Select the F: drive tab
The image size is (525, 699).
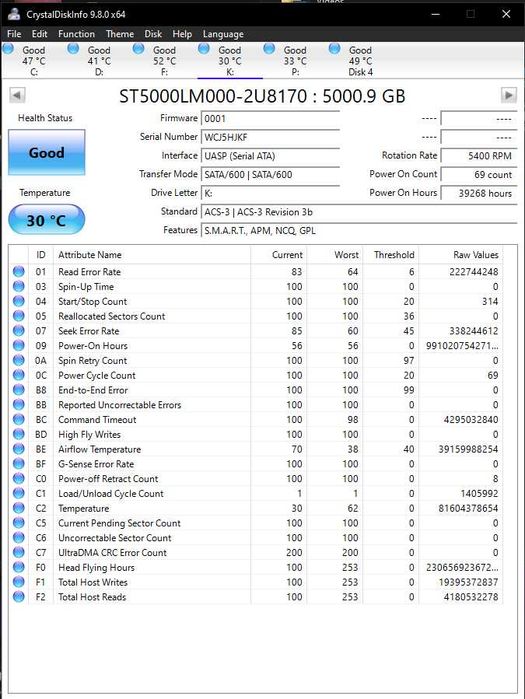click(x=164, y=61)
